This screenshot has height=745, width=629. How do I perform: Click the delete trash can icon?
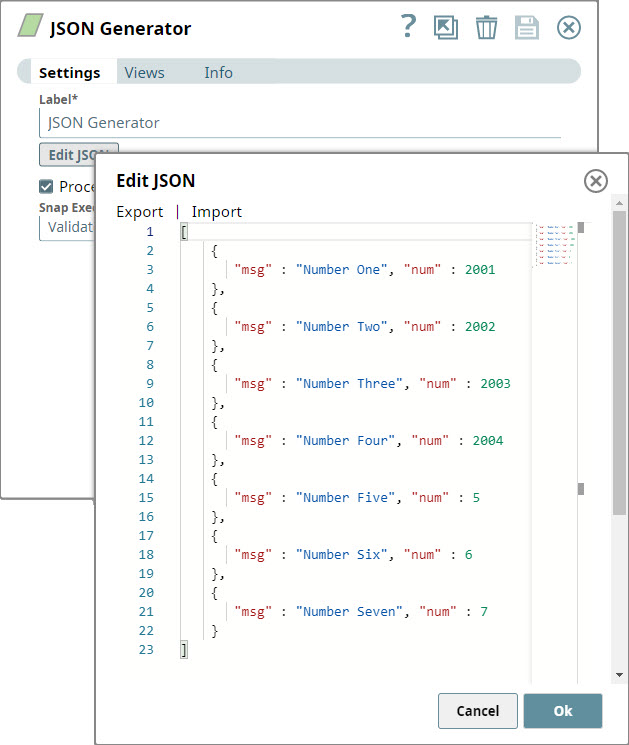click(x=486, y=27)
